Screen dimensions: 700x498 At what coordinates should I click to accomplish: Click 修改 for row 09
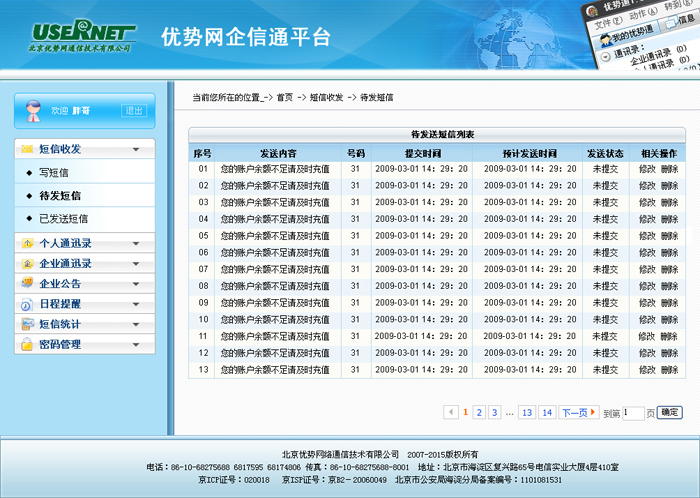(647, 303)
